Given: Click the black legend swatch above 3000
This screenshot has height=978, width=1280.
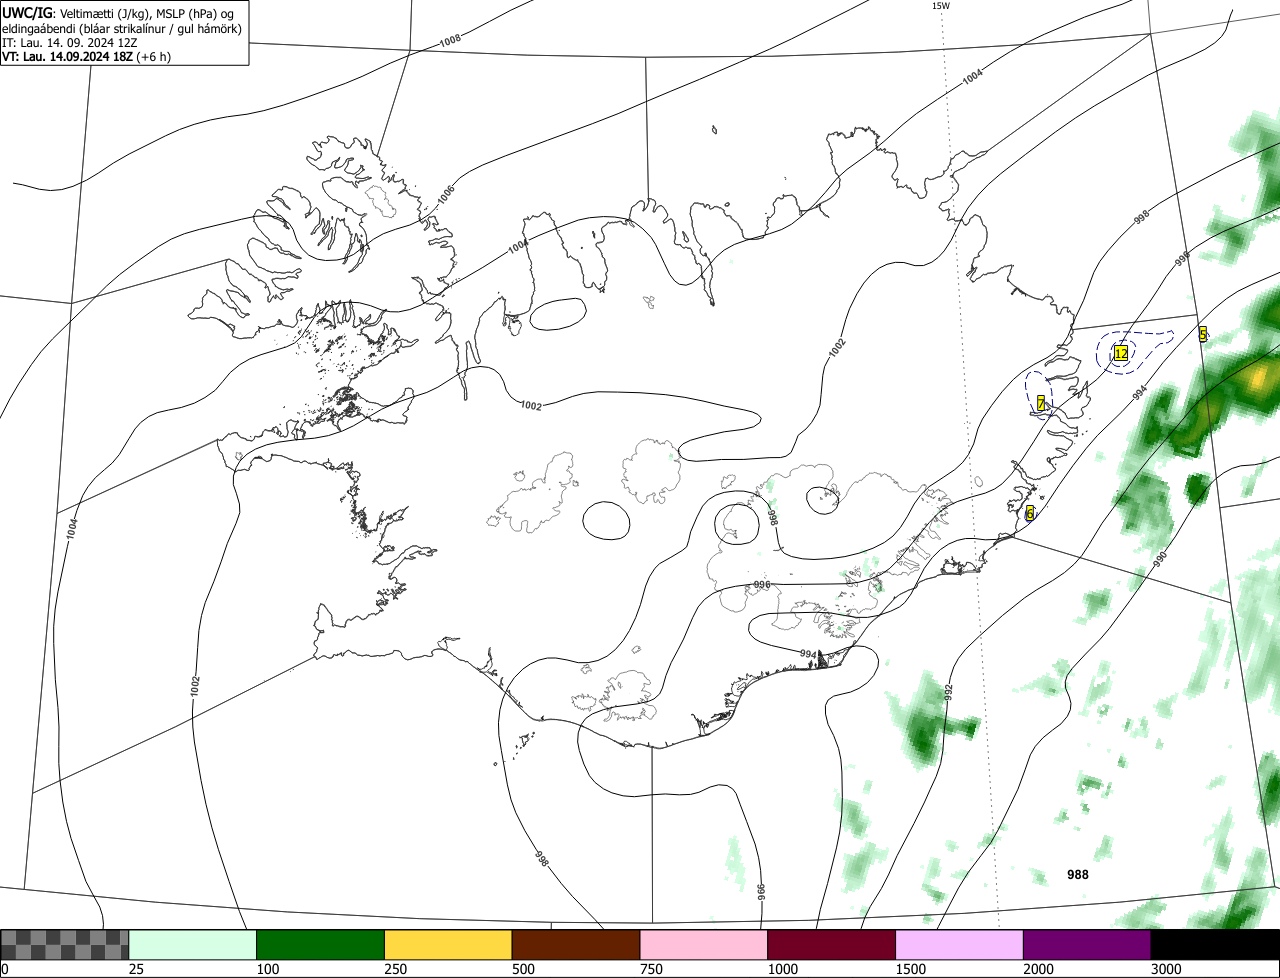Looking at the screenshot, I should click(1215, 945).
